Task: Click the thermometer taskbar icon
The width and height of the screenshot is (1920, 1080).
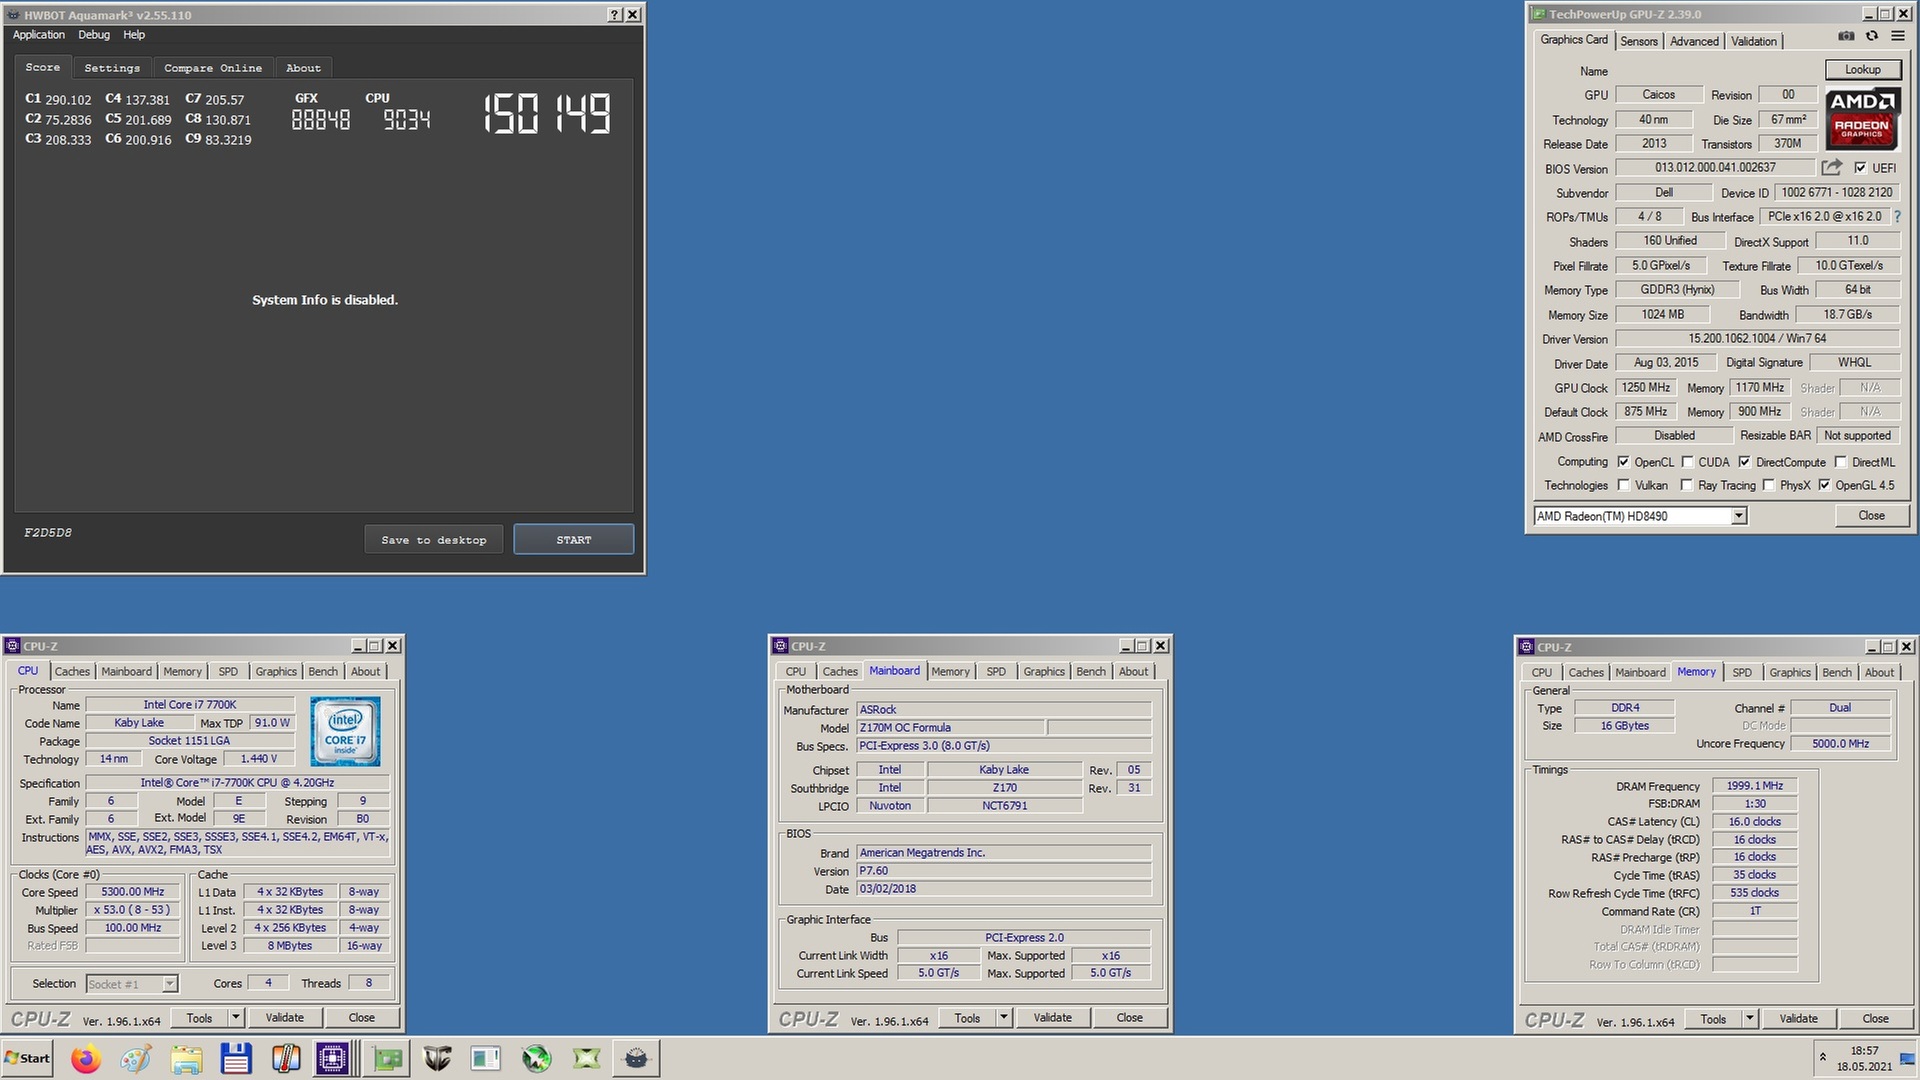Action: (x=286, y=1058)
